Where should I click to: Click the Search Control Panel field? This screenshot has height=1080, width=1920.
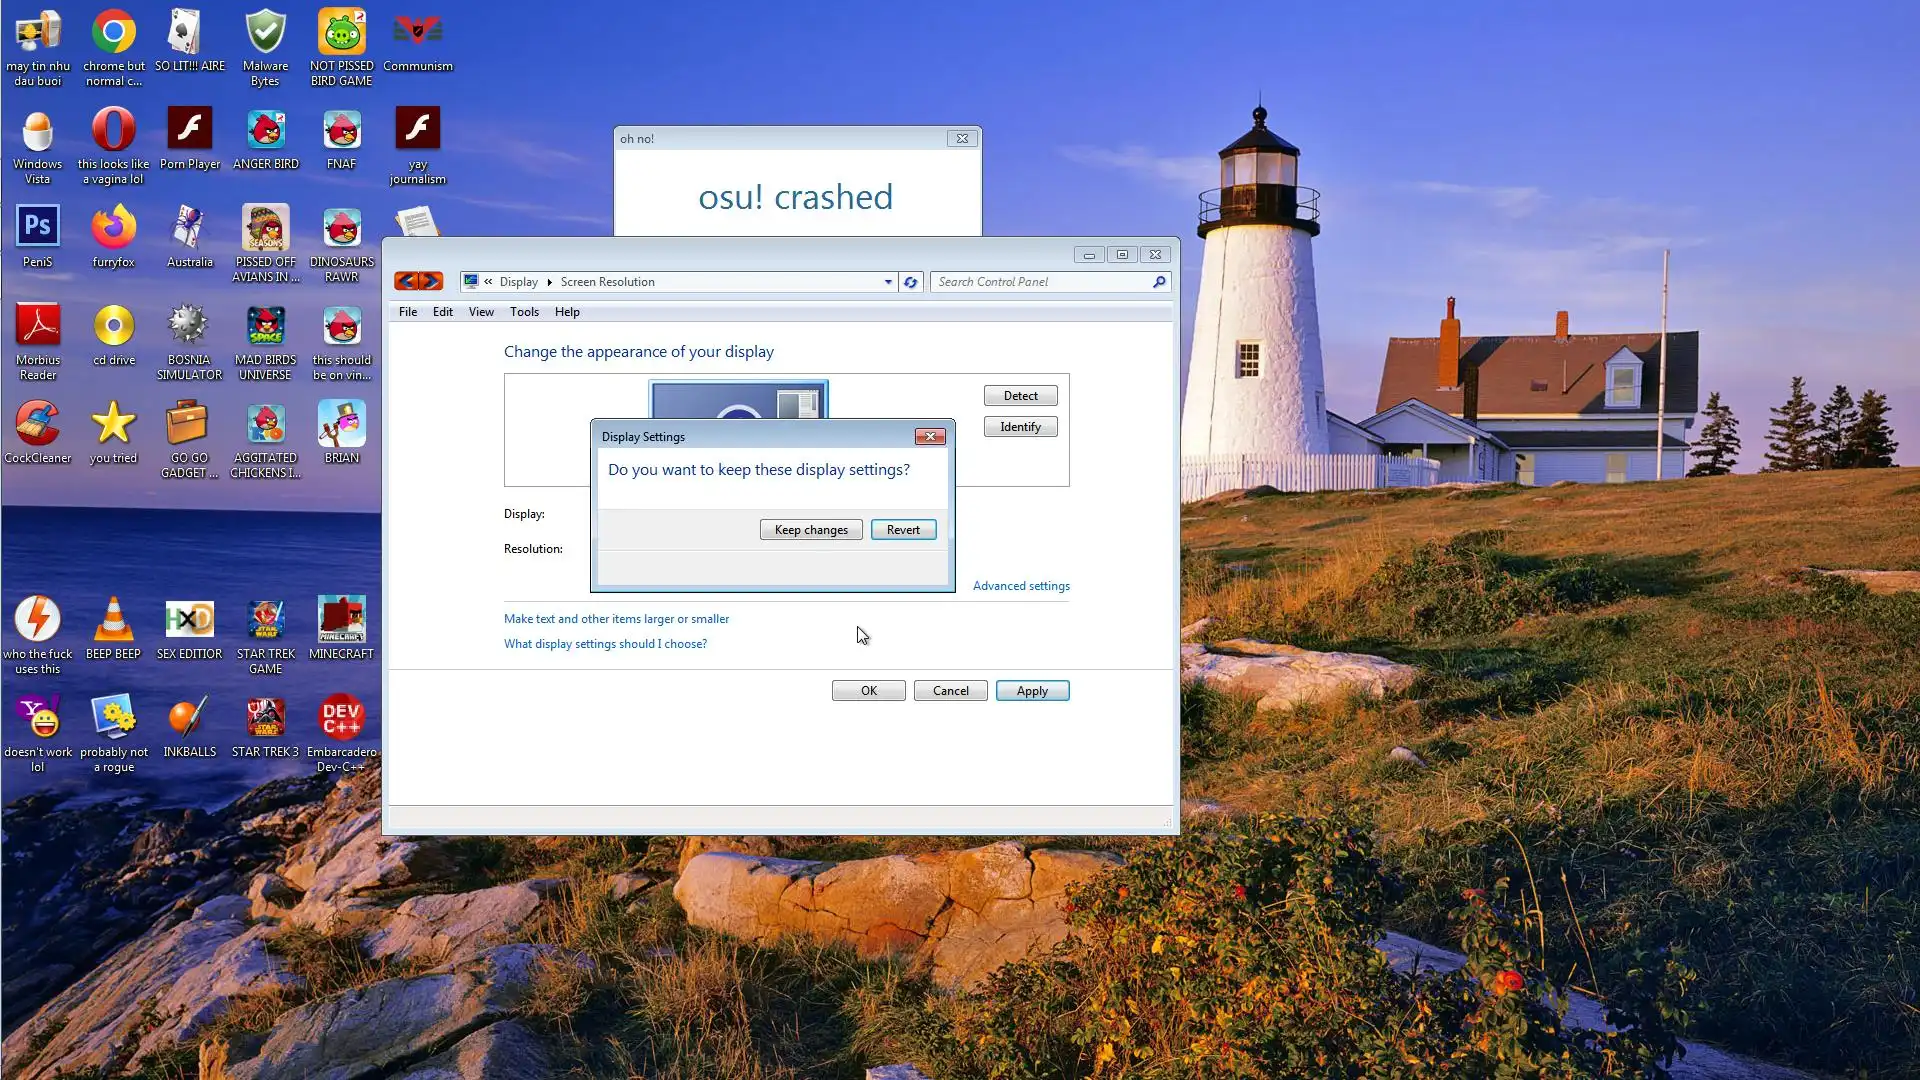point(1040,282)
